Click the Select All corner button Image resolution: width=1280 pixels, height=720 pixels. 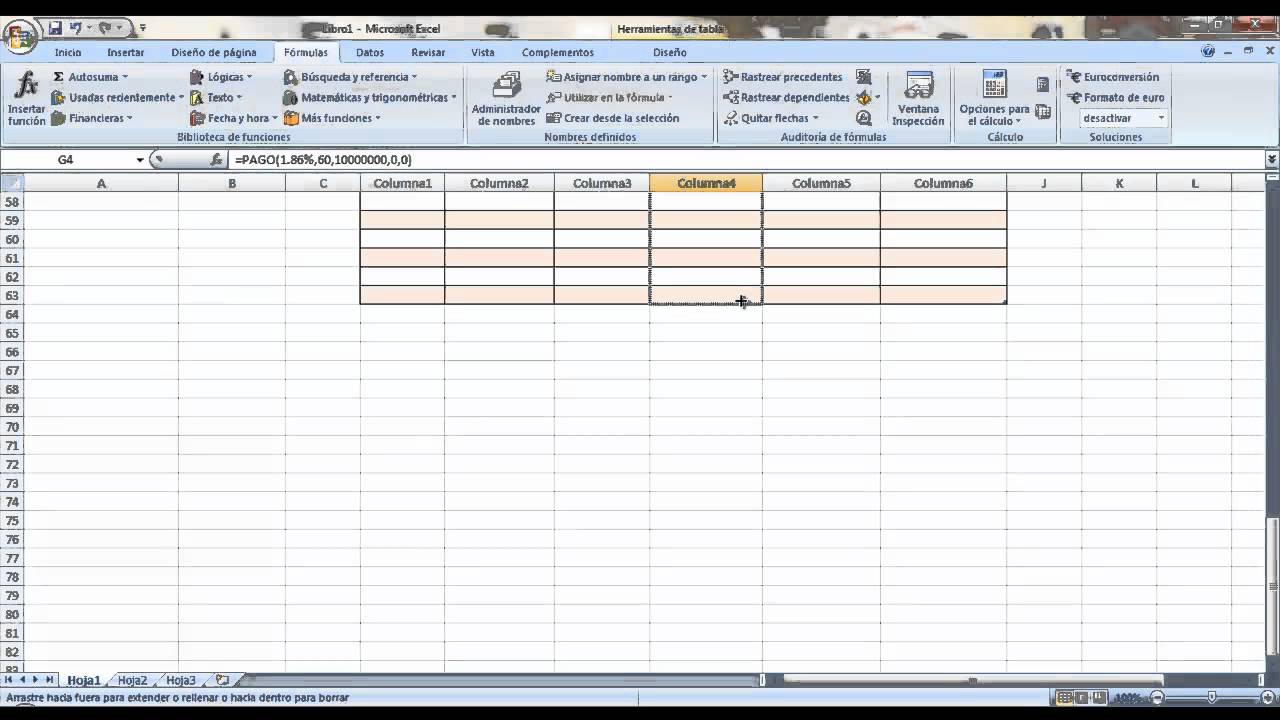pos(12,183)
